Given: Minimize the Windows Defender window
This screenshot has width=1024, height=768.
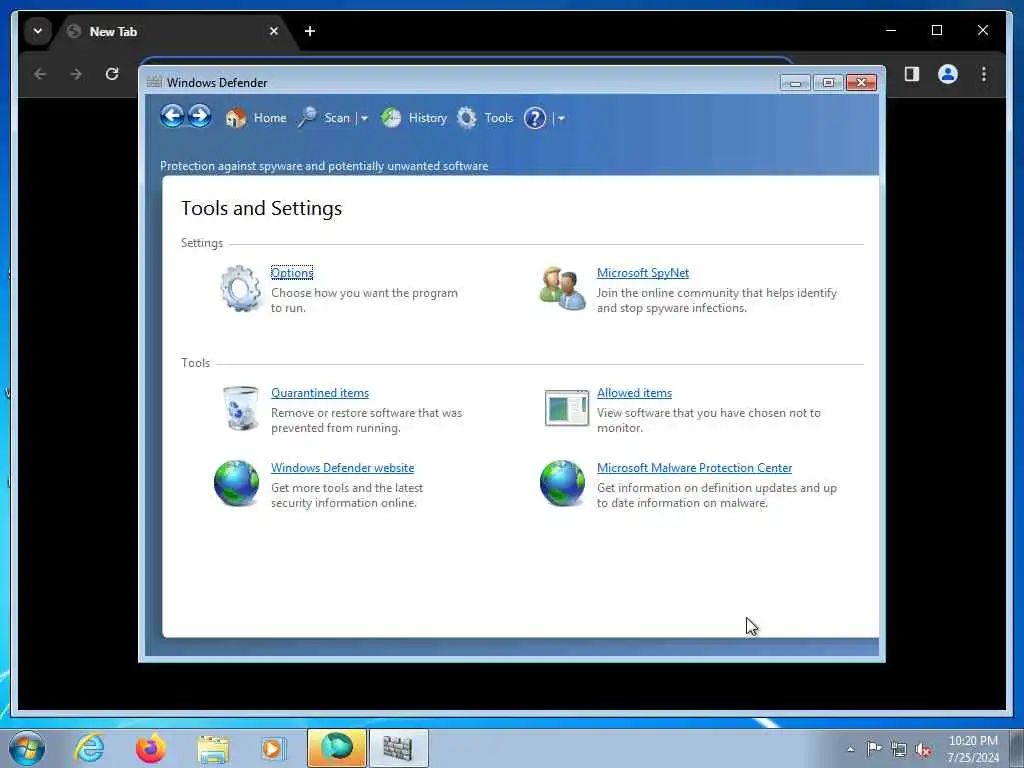Looking at the screenshot, I should (795, 82).
